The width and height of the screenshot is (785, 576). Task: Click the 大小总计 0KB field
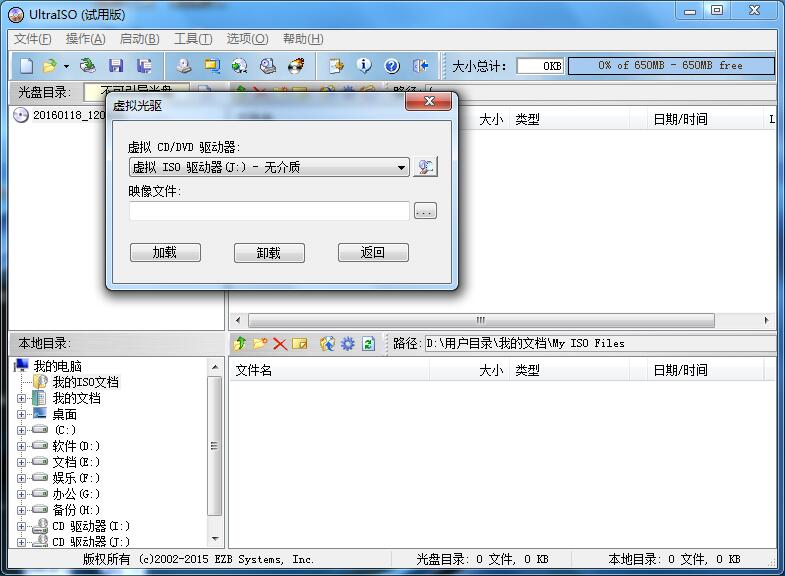tap(540, 66)
